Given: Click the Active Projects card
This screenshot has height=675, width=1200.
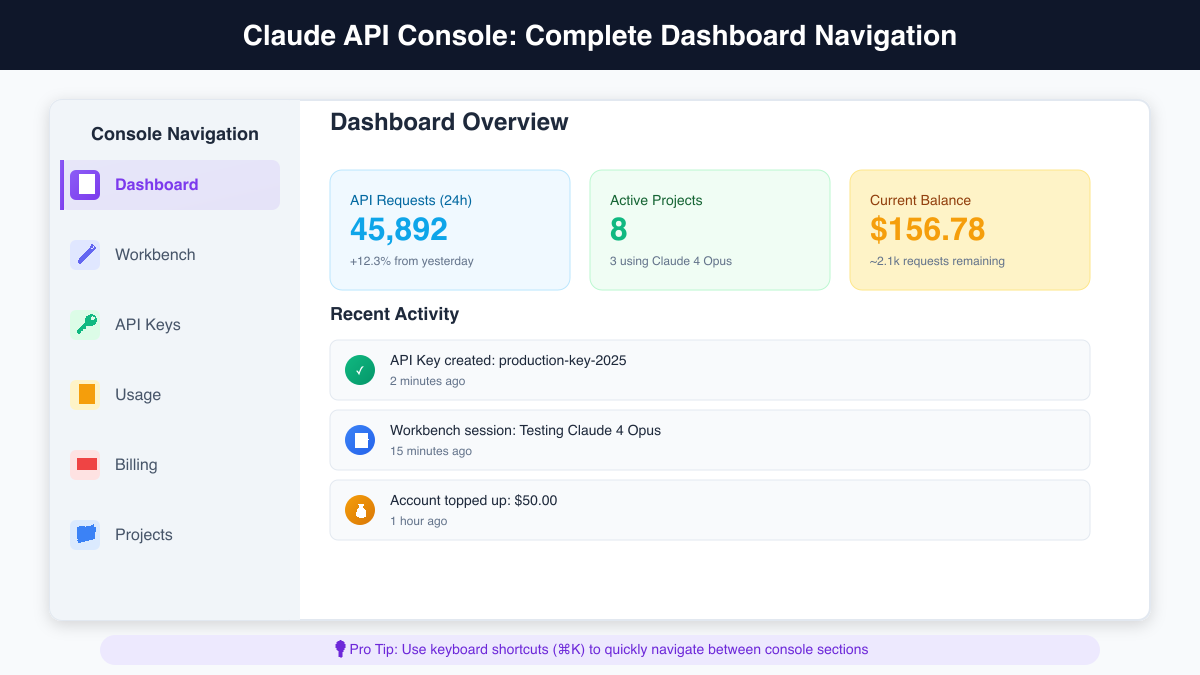Looking at the screenshot, I should tap(710, 229).
